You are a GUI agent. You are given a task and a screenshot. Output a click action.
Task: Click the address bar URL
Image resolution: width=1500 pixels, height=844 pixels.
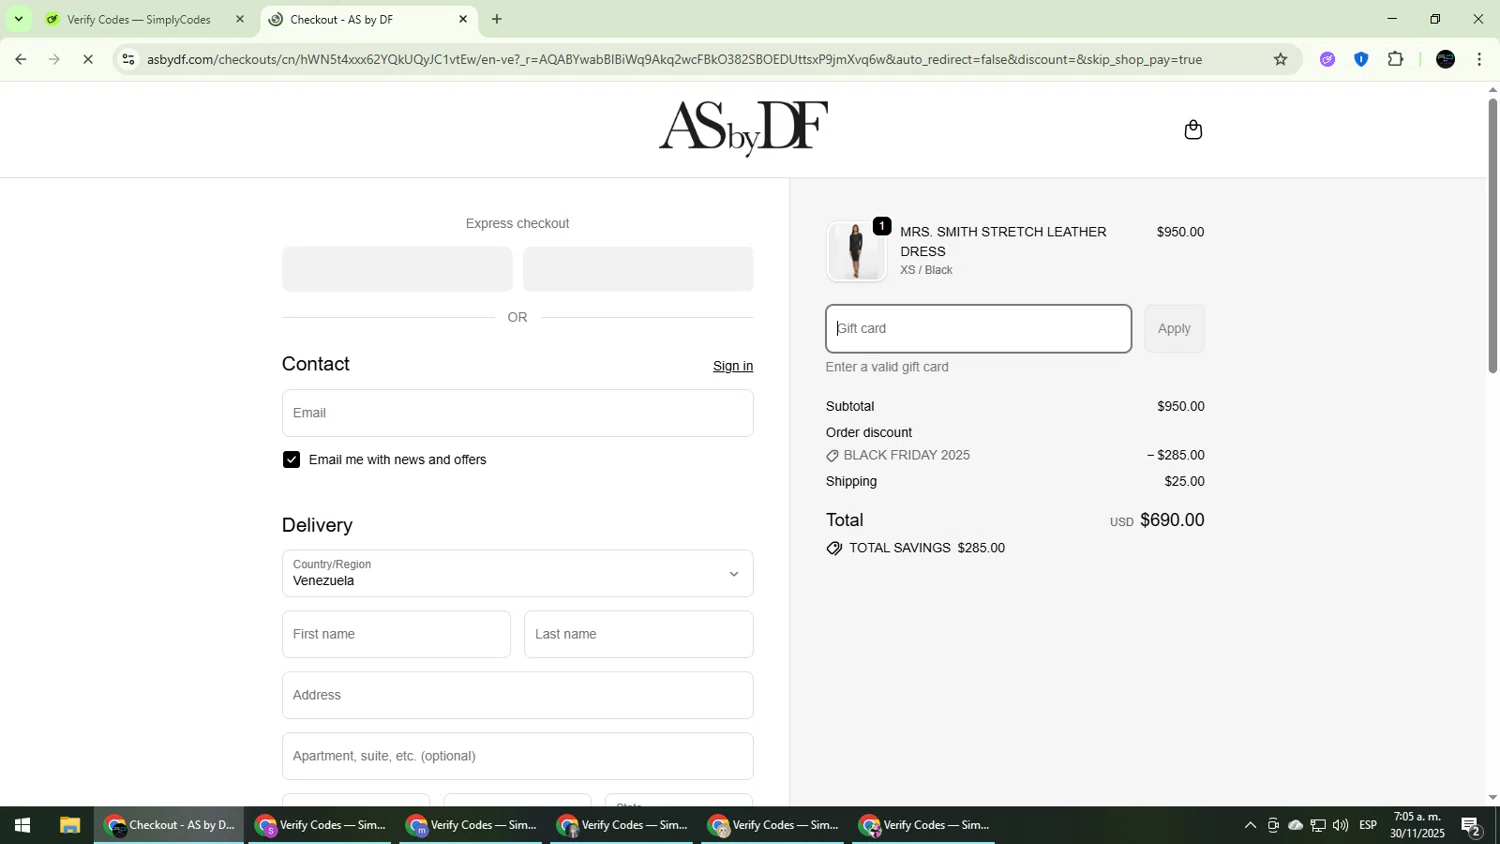pyautogui.click(x=674, y=59)
